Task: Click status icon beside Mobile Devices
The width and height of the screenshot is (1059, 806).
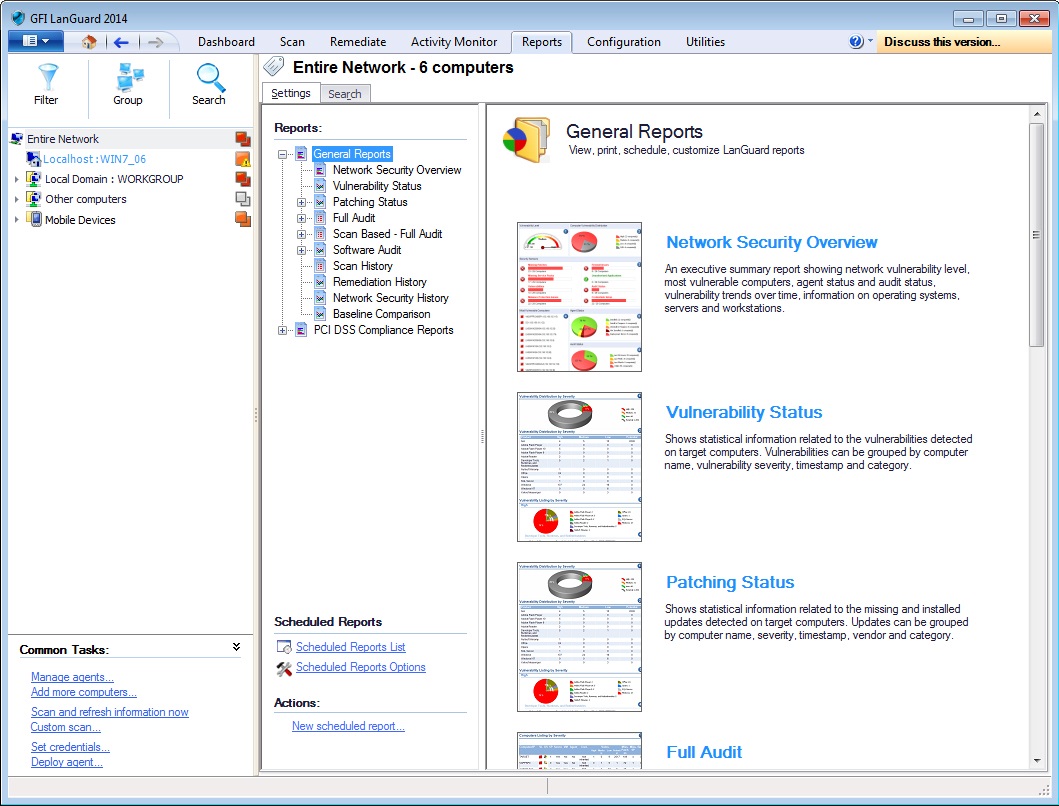Action: (x=242, y=219)
